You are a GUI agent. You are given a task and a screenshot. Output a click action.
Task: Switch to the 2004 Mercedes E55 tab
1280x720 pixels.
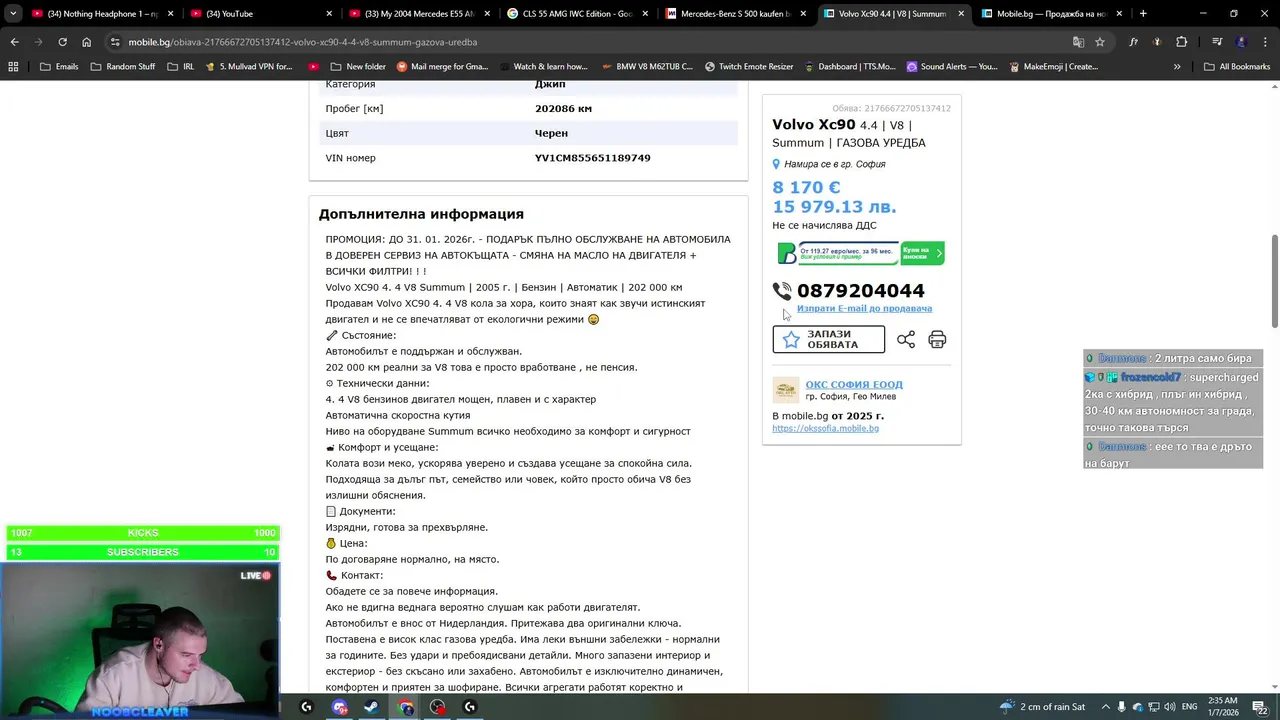[418, 14]
